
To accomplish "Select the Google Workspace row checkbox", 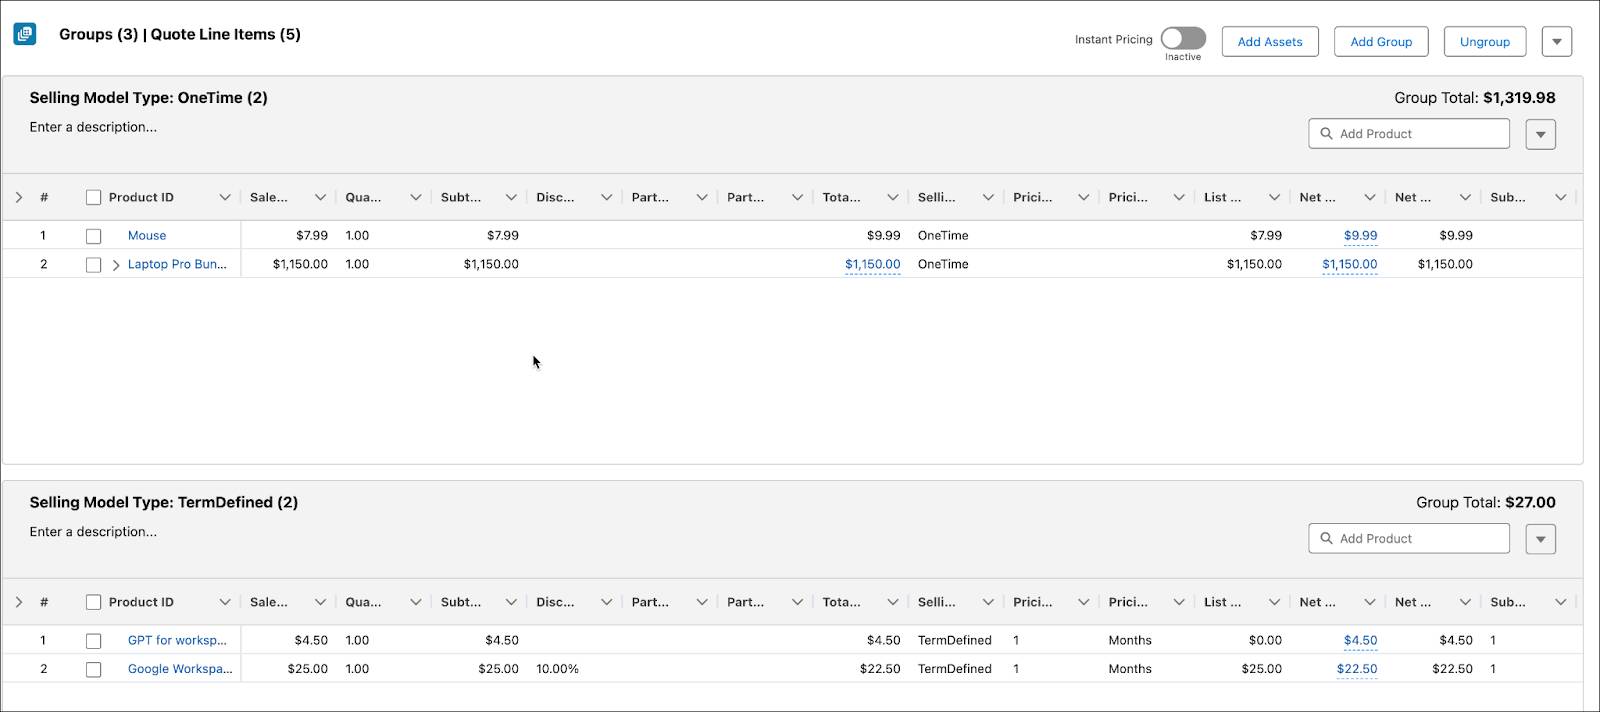I will pyautogui.click(x=93, y=670).
